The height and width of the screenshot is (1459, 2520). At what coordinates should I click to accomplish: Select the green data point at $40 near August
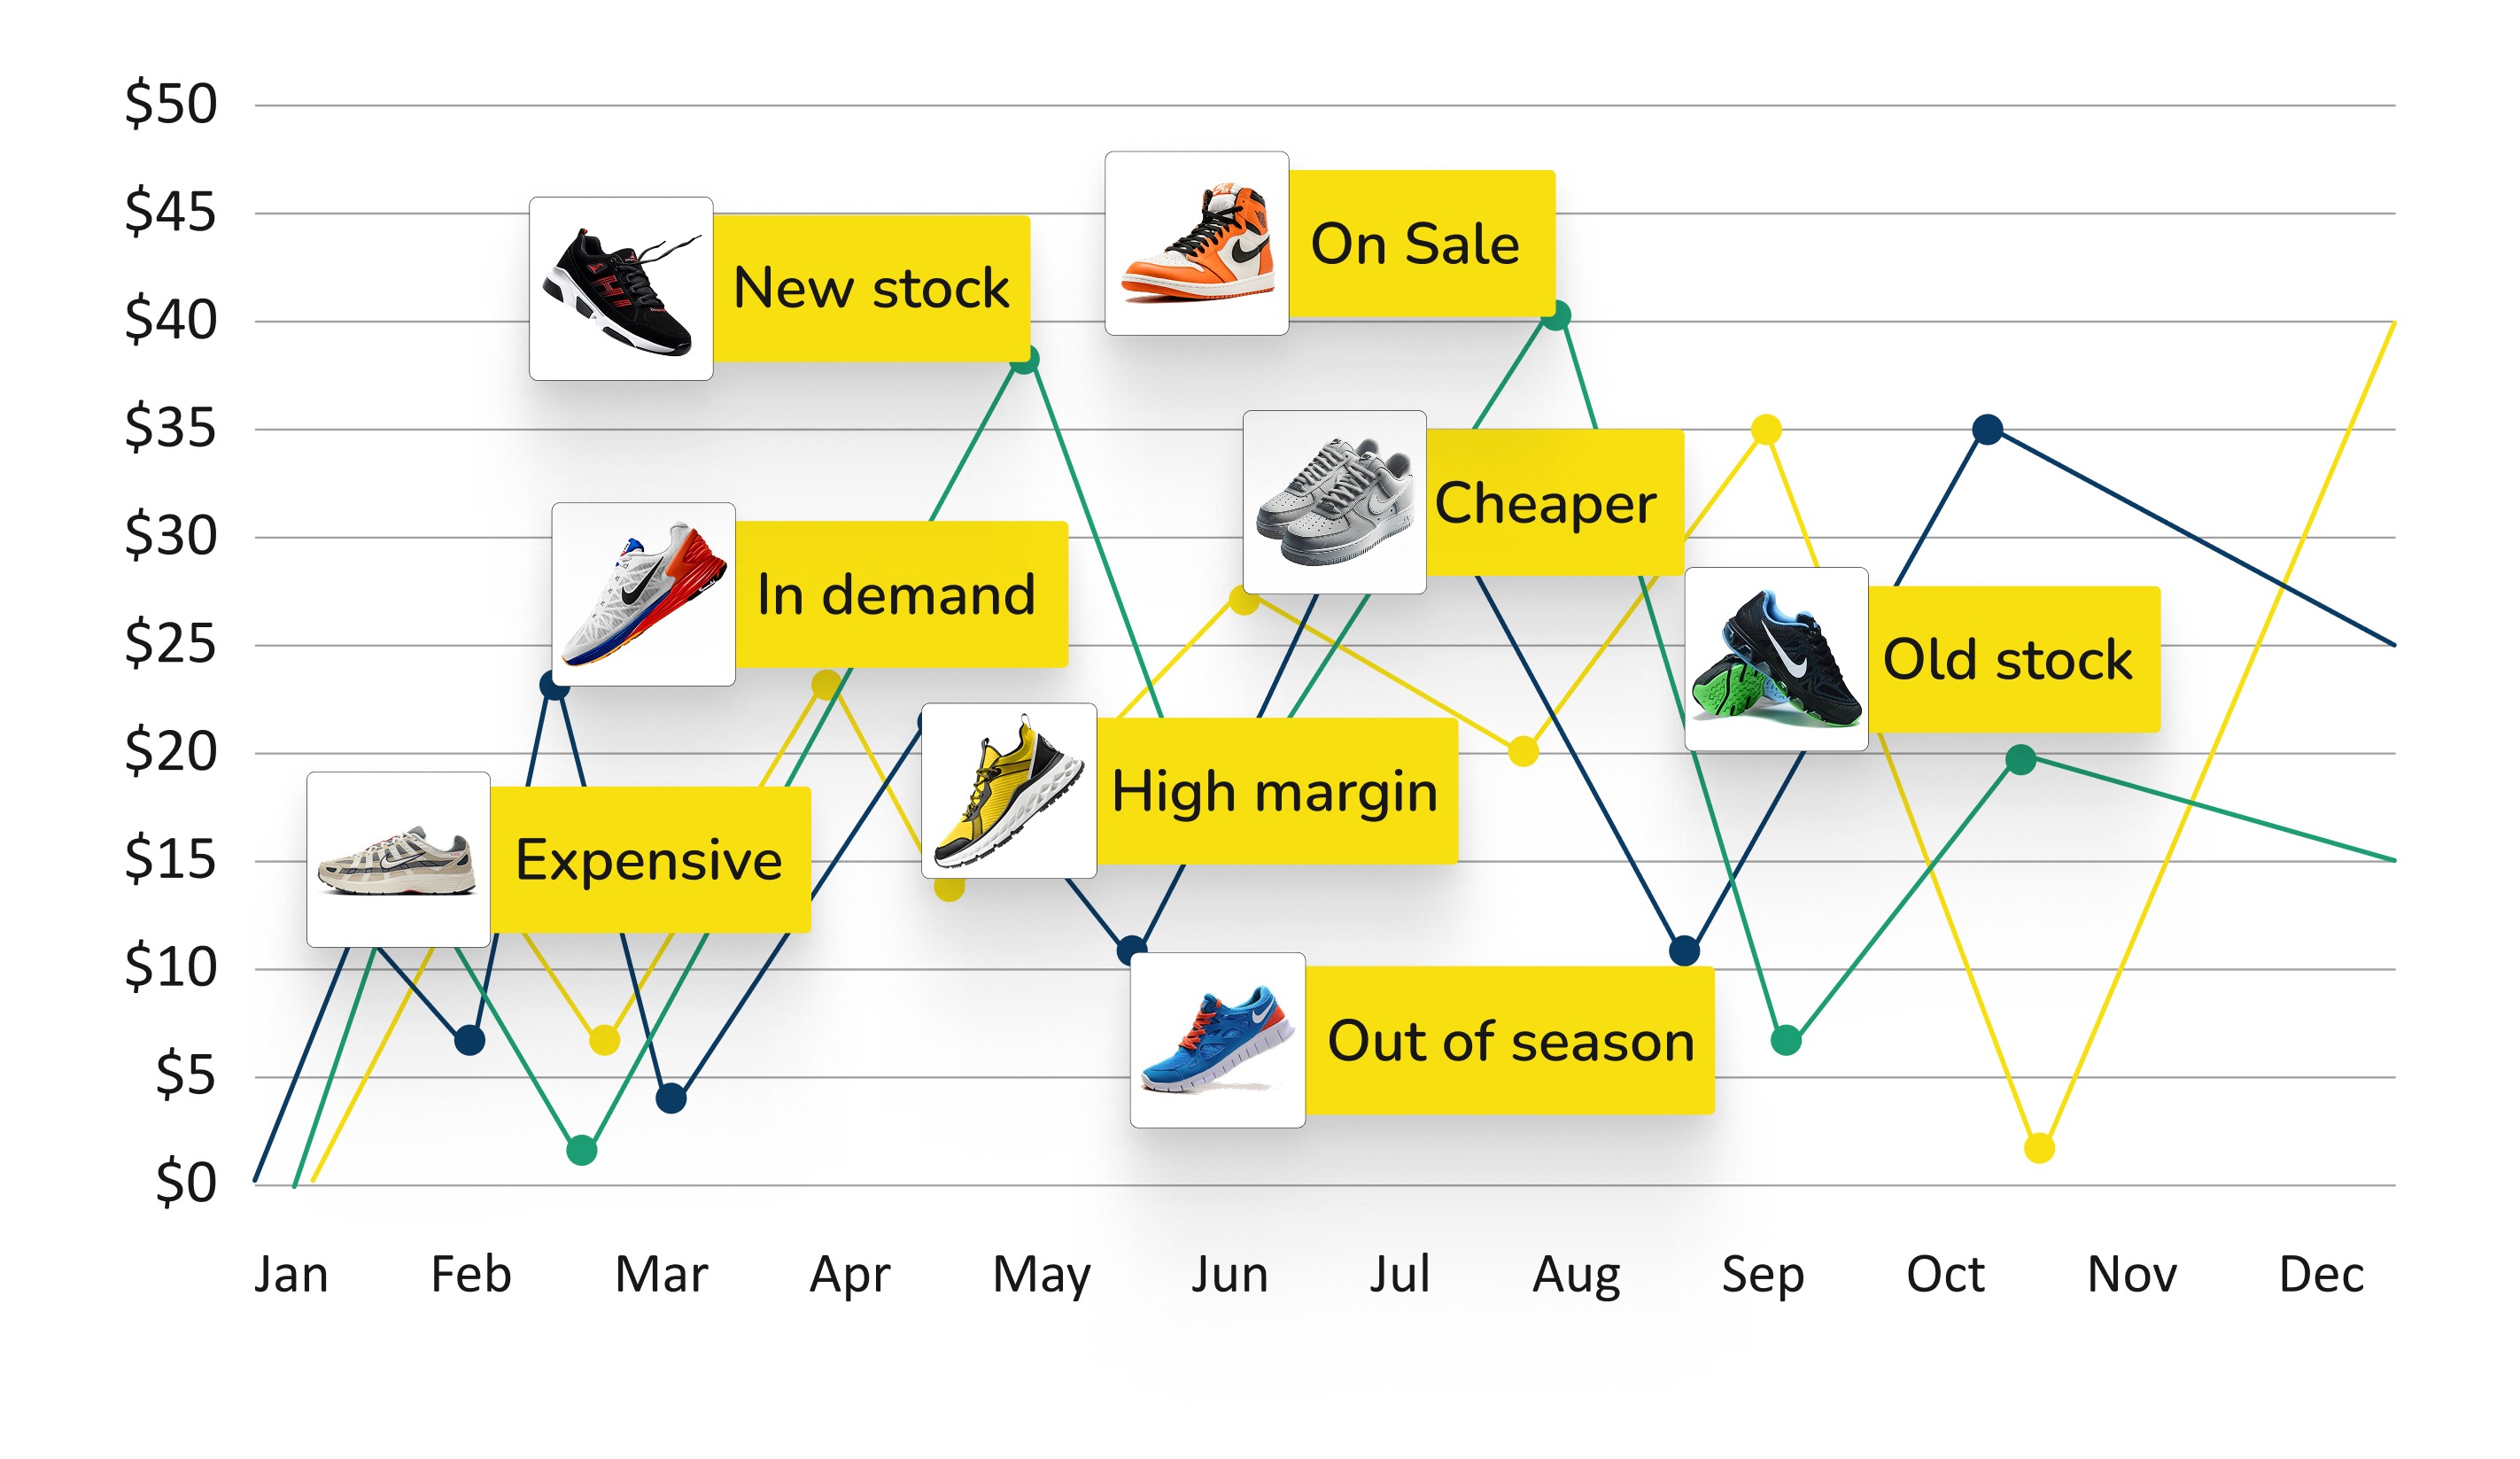coord(1556,316)
